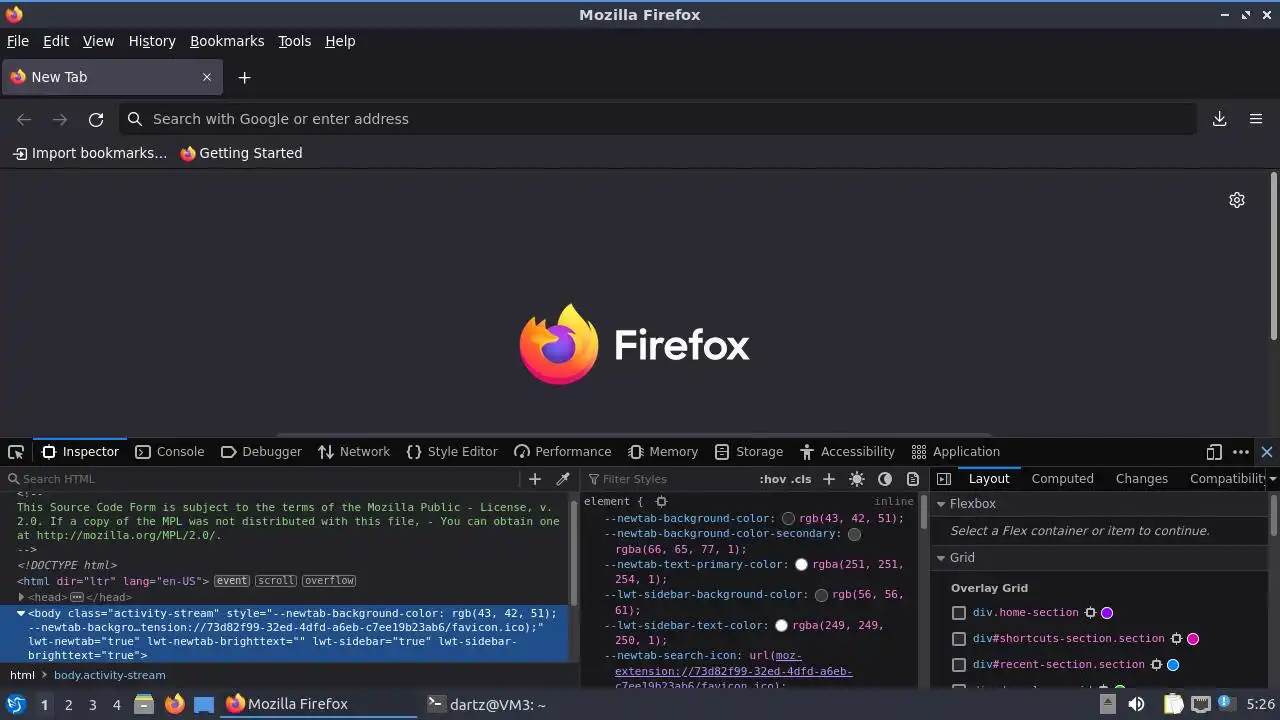Image resolution: width=1280 pixels, height=720 pixels.
Task: Open the Storage tab
Action: click(x=749, y=452)
